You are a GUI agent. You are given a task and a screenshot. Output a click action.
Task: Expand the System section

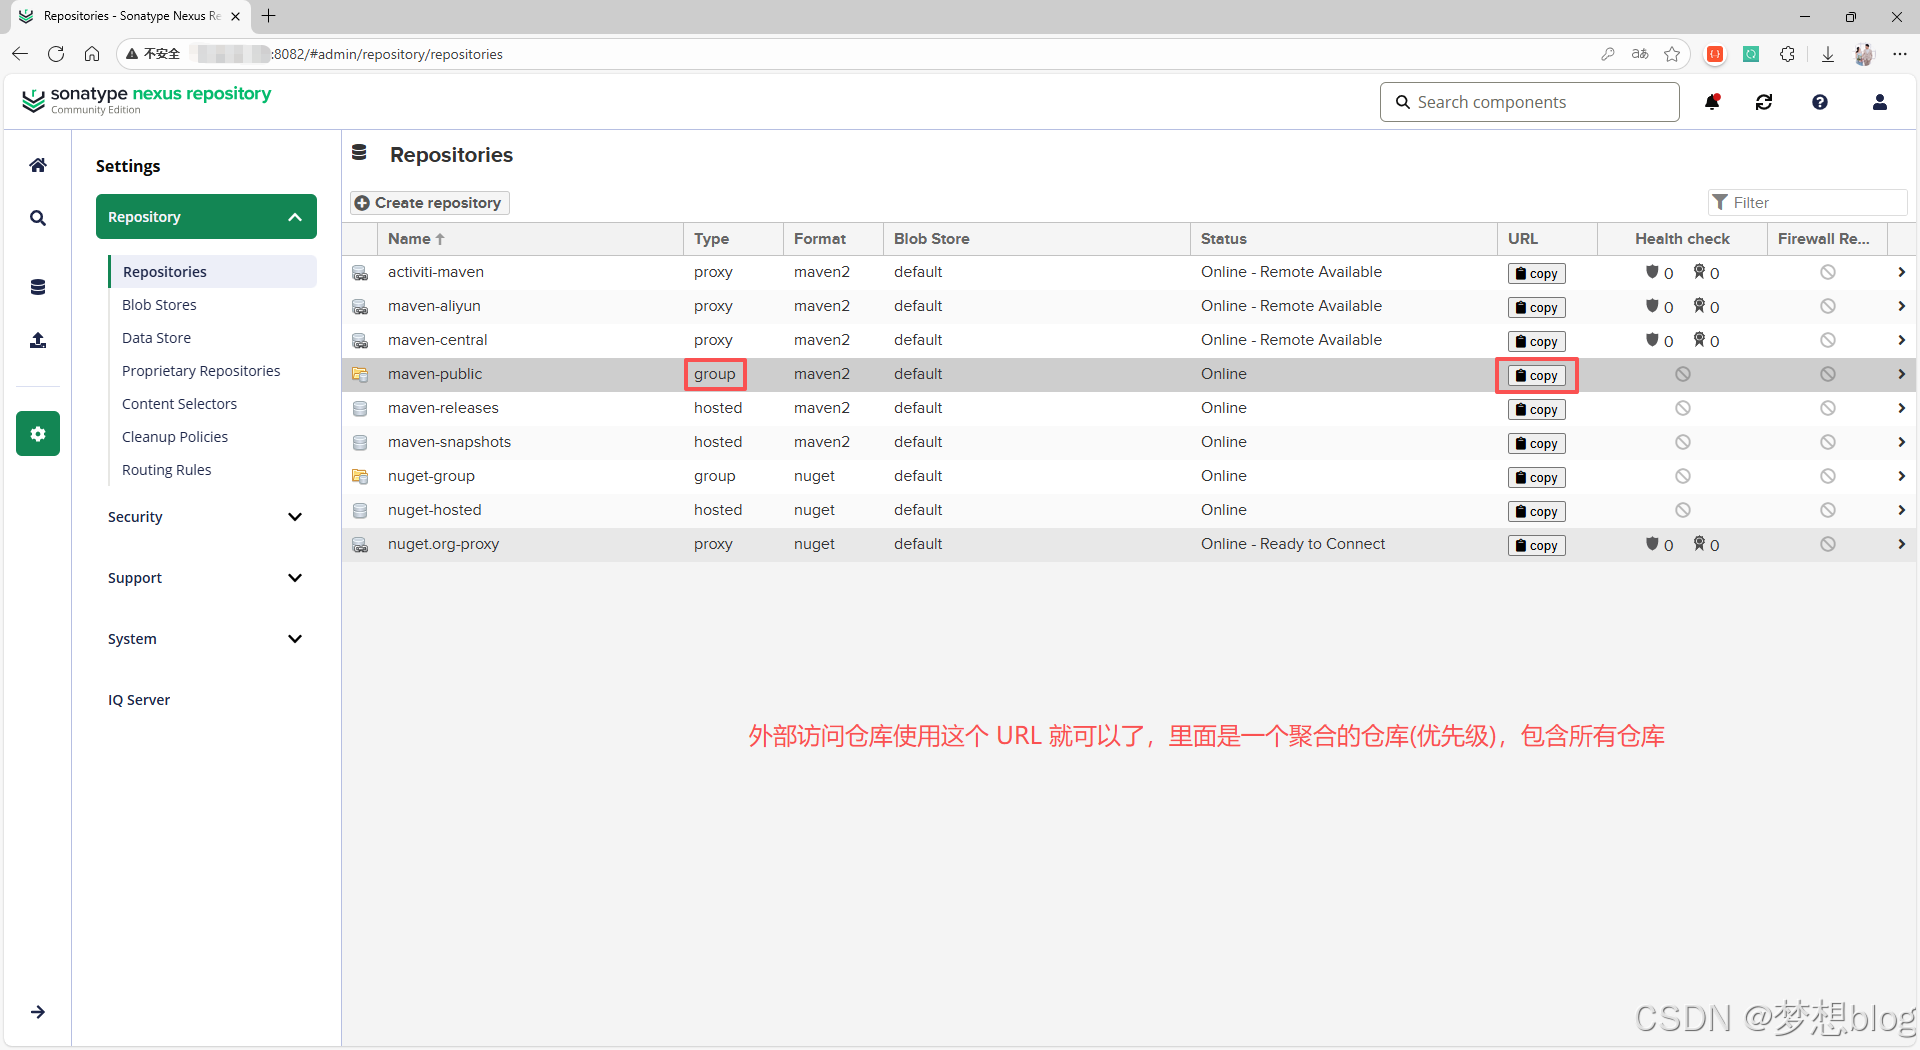tap(206, 639)
